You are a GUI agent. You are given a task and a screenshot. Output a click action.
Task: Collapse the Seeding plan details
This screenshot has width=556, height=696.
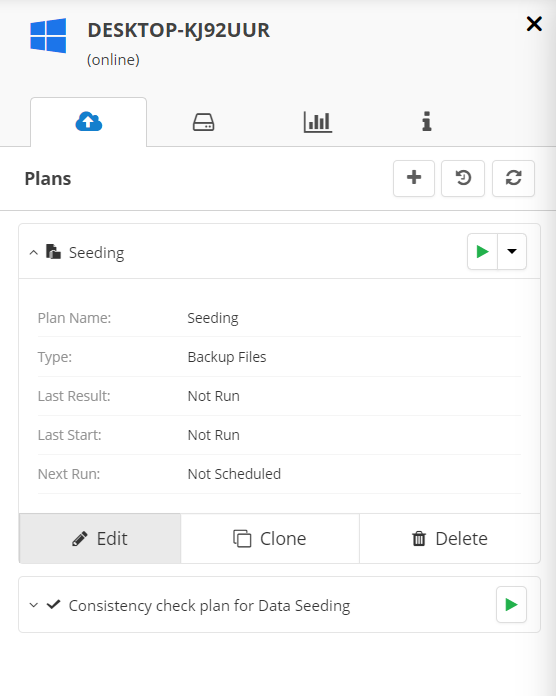tap(33, 253)
